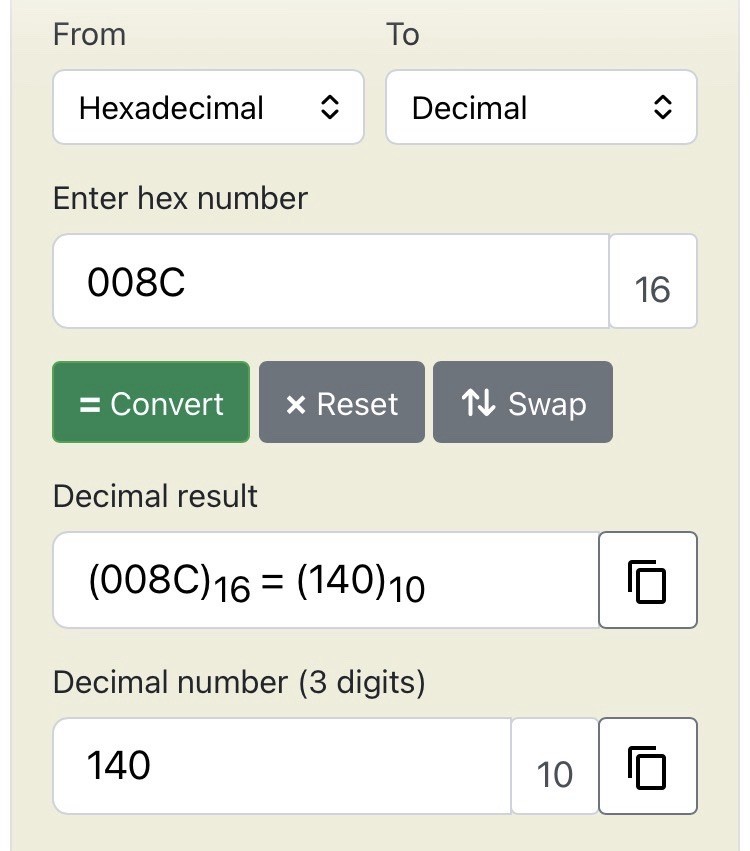Click the "Decimal number (3 digits)" label
This screenshot has width=750, height=851.
point(238,683)
